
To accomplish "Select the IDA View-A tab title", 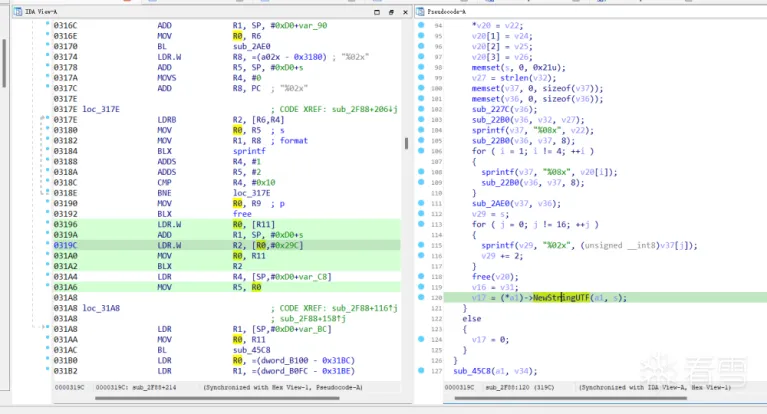I will pos(41,11).
